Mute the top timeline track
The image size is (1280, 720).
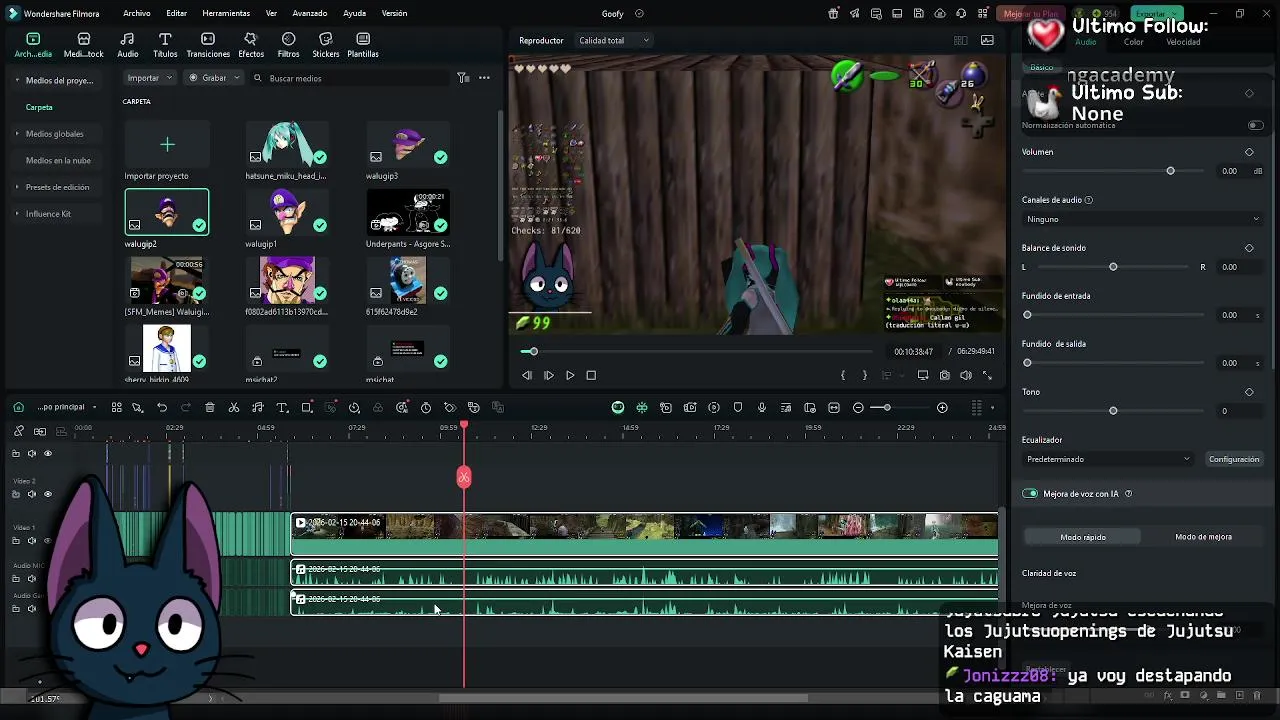tap(32, 453)
